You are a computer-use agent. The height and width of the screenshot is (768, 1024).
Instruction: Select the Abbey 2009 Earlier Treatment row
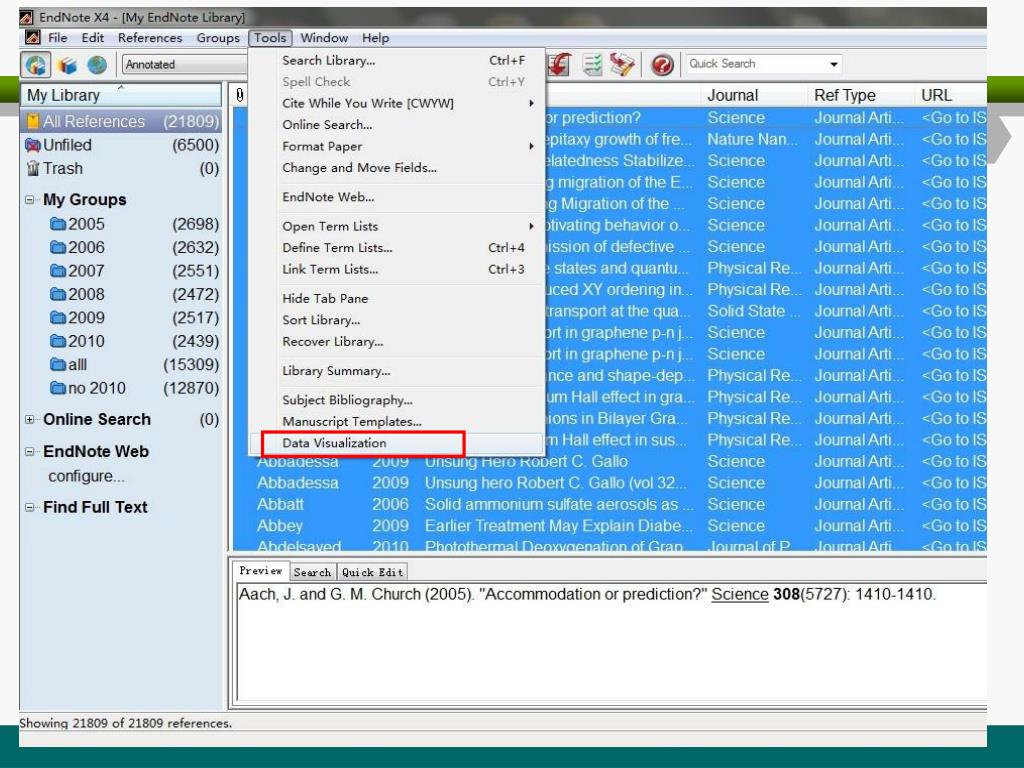point(609,526)
